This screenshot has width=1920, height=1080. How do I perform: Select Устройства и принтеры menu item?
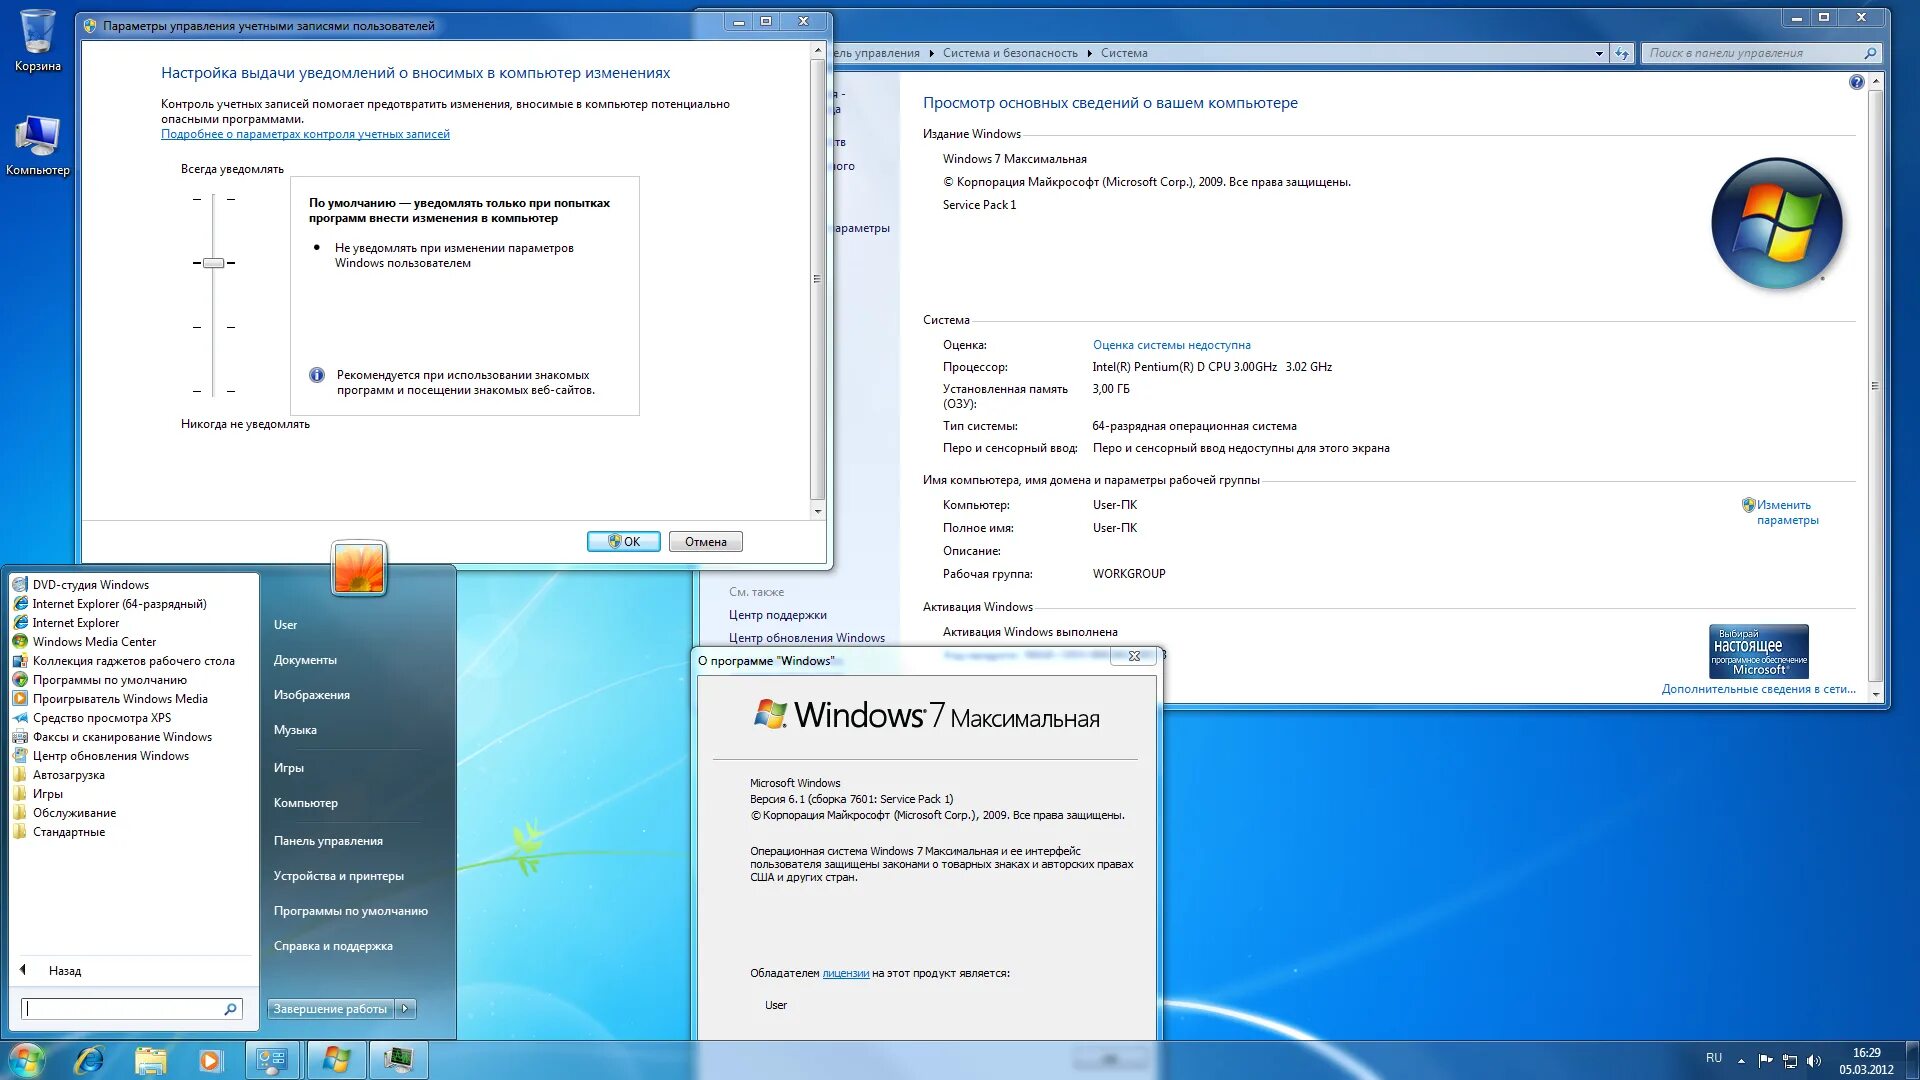(x=338, y=876)
